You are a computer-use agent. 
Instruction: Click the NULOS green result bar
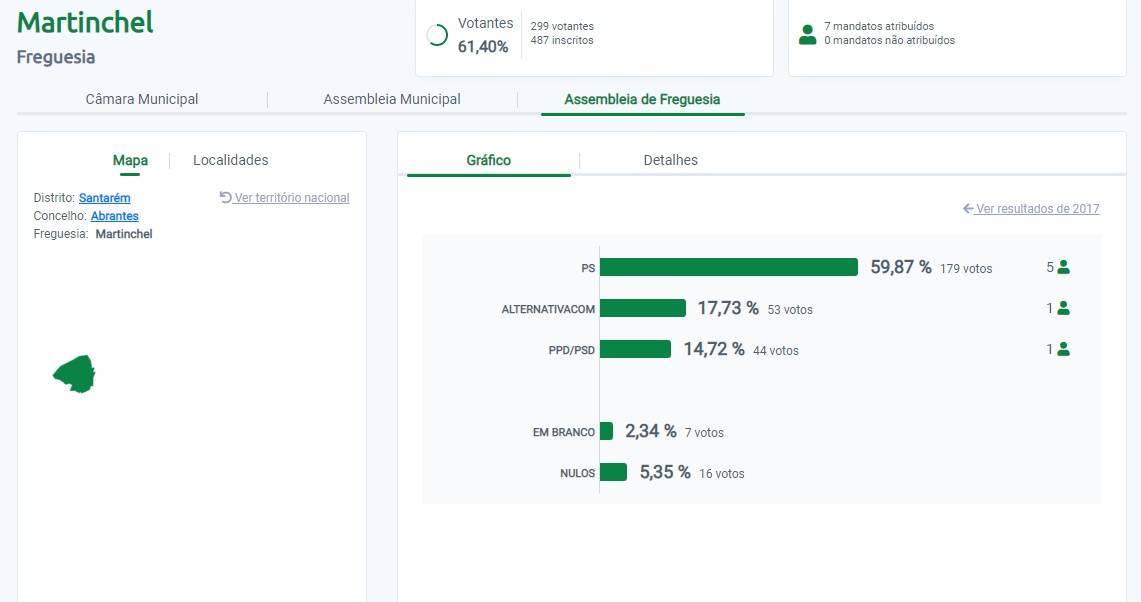(613, 472)
